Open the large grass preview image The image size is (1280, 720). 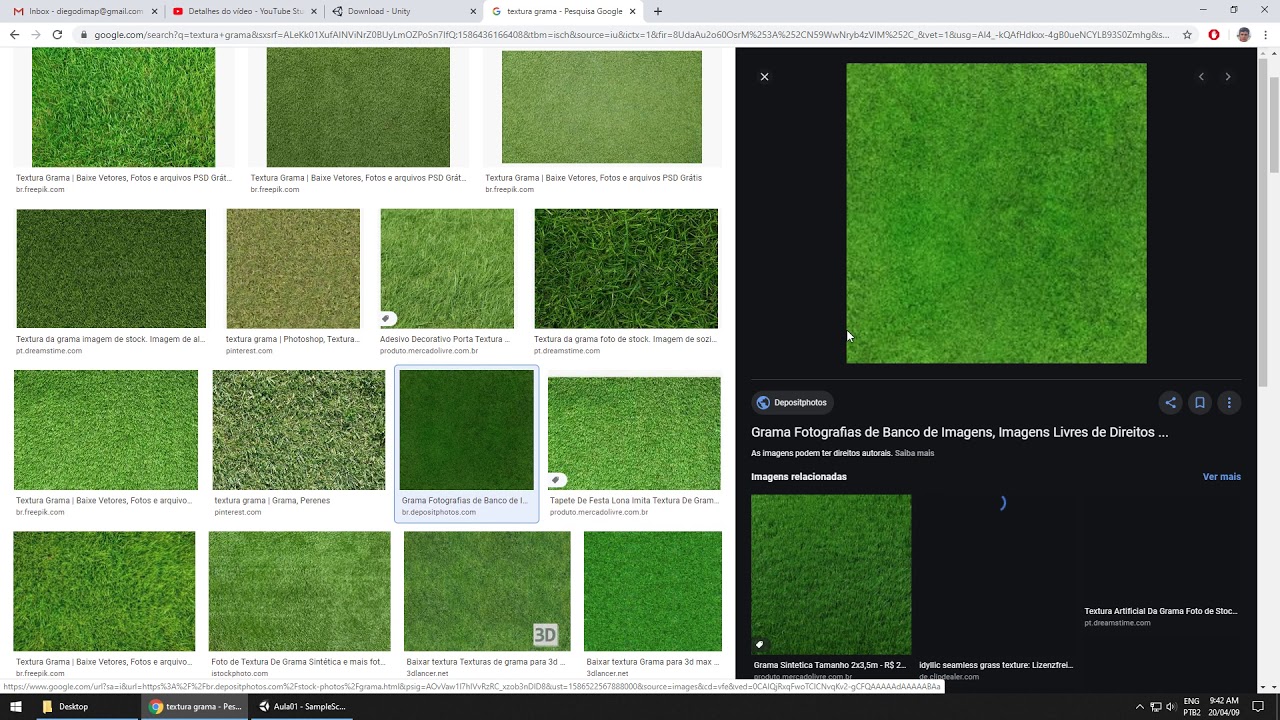(996, 213)
